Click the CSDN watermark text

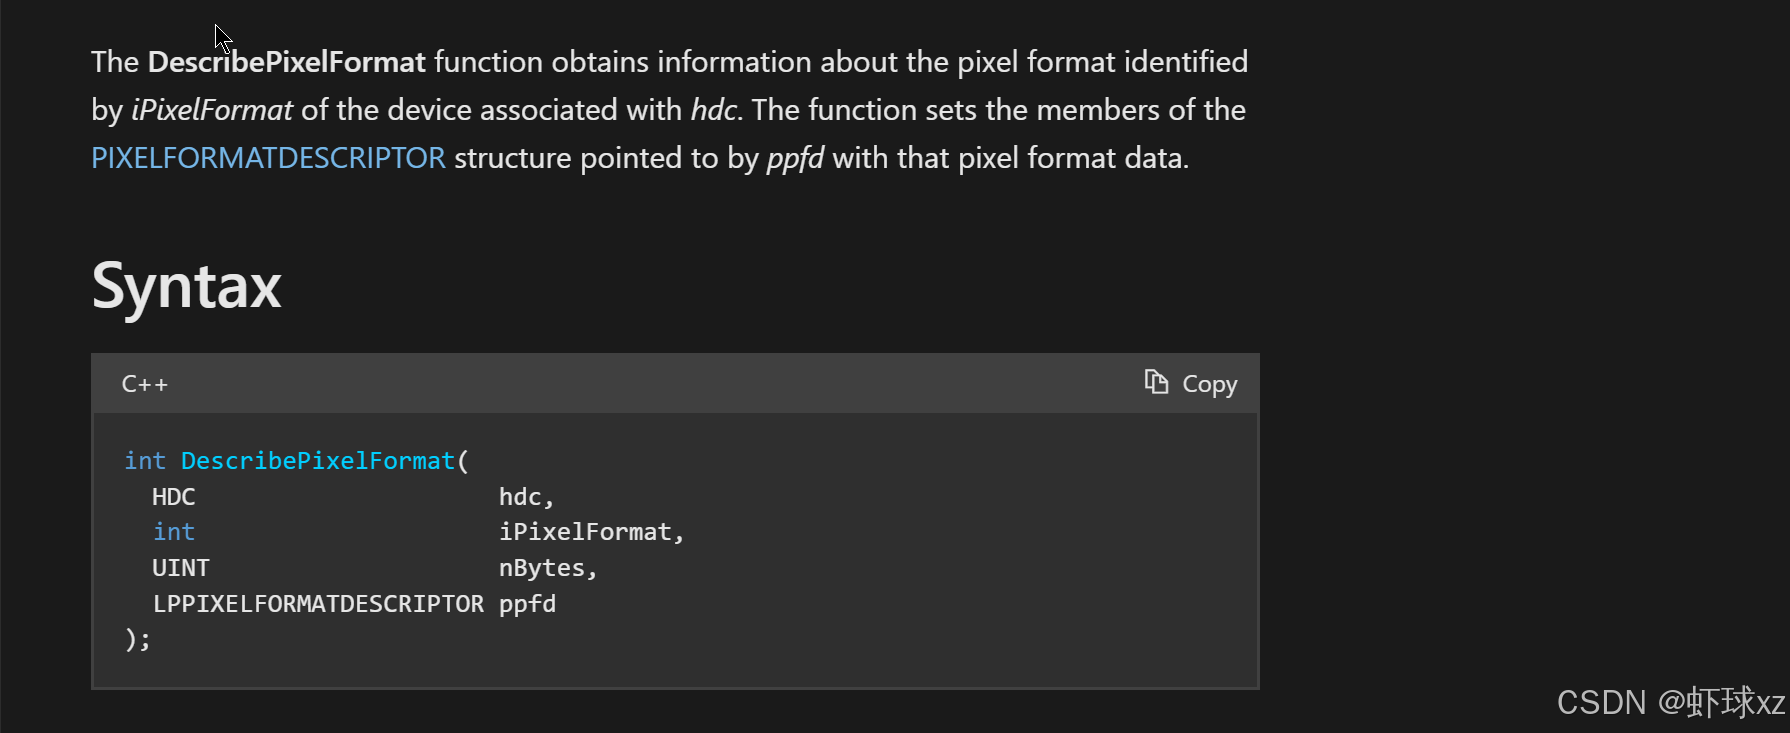[x=1671, y=703]
